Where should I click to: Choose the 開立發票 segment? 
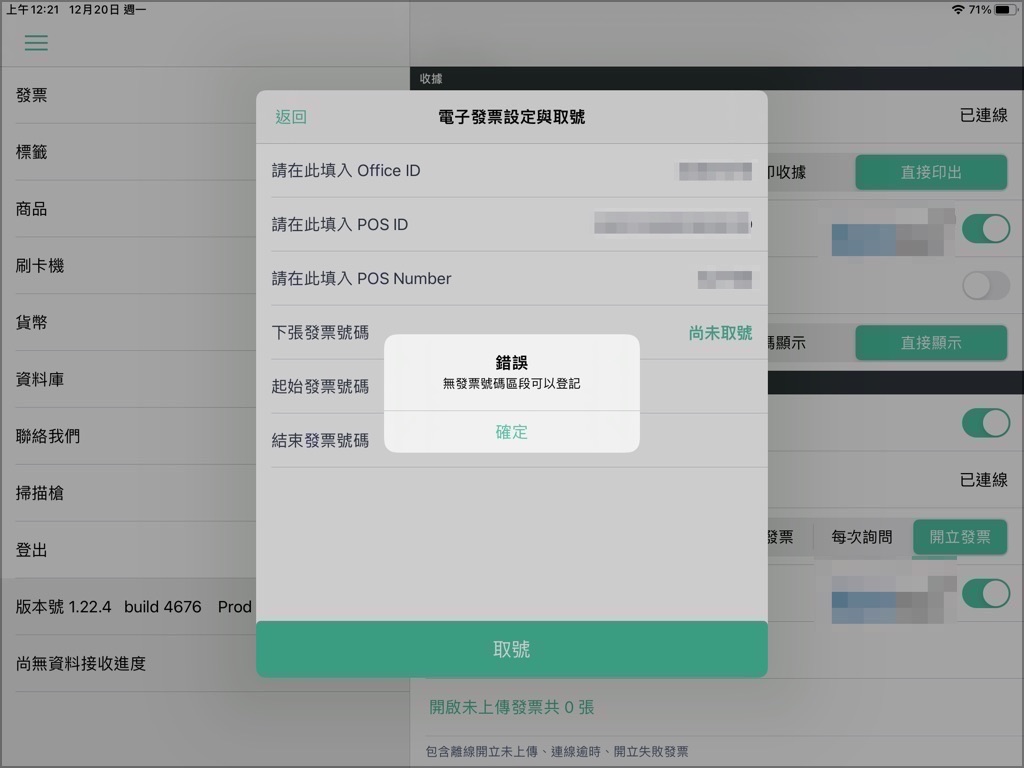click(x=959, y=537)
